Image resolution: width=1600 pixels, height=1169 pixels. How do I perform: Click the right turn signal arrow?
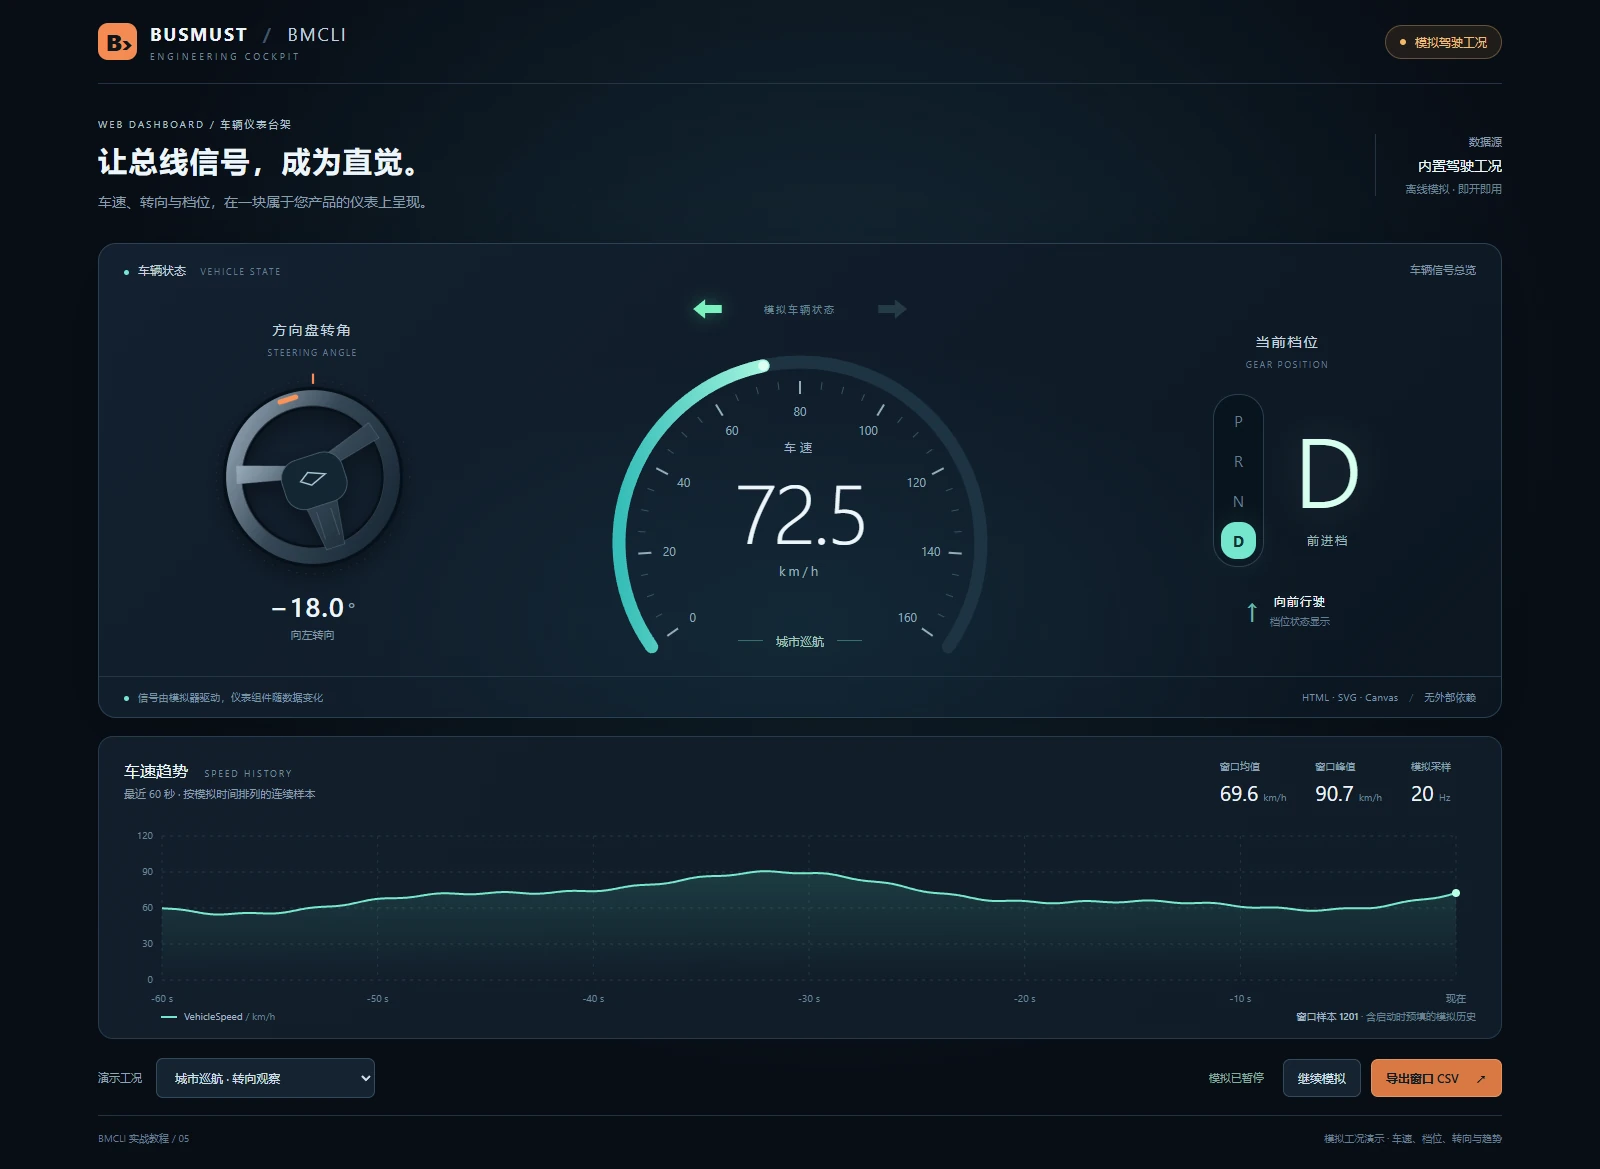coord(892,309)
